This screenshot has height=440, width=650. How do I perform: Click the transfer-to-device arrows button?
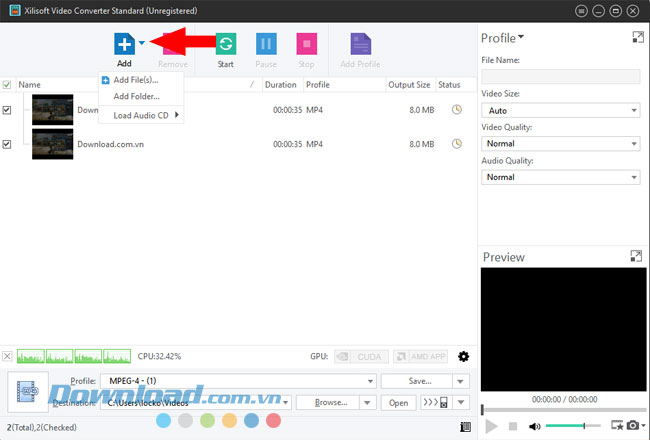pyautogui.click(x=436, y=402)
